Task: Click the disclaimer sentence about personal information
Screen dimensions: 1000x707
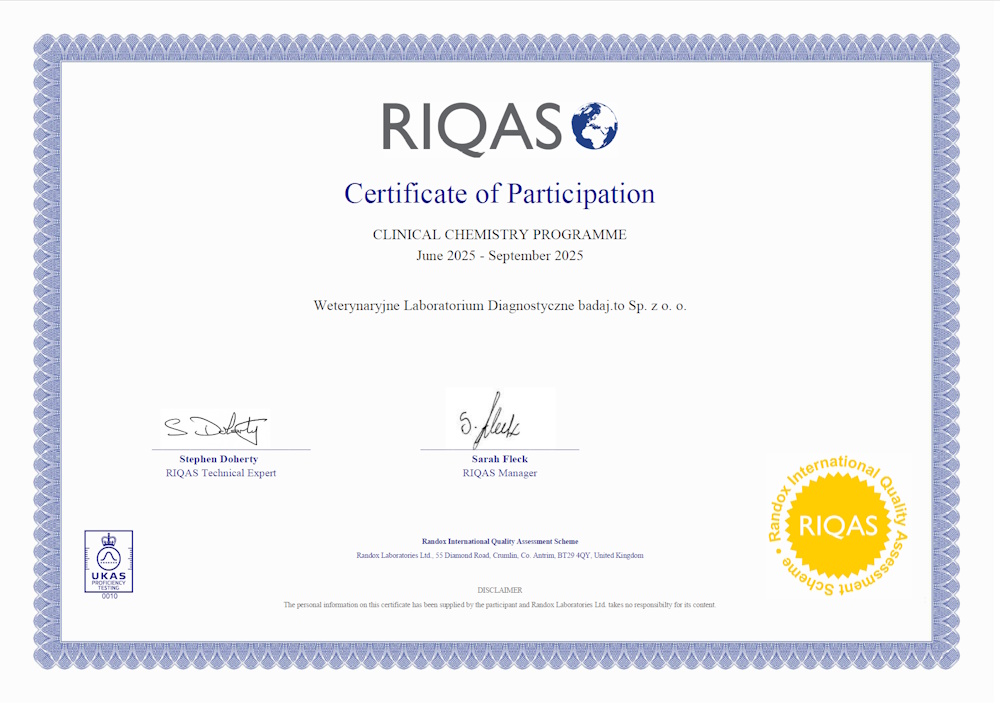Action: coord(499,605)
